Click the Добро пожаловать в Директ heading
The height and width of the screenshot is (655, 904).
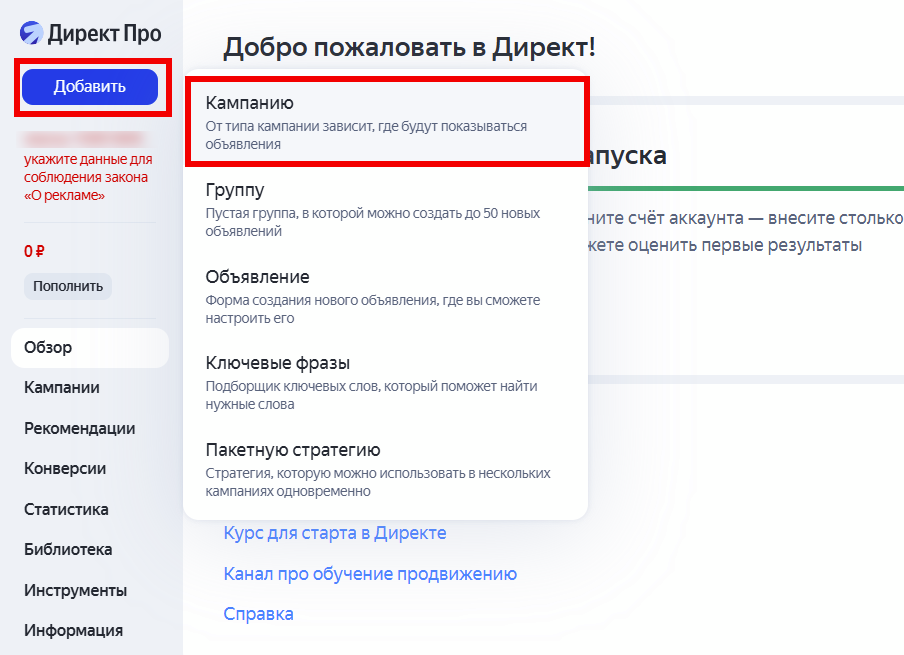pyautogui.click(x=409, y=47)
